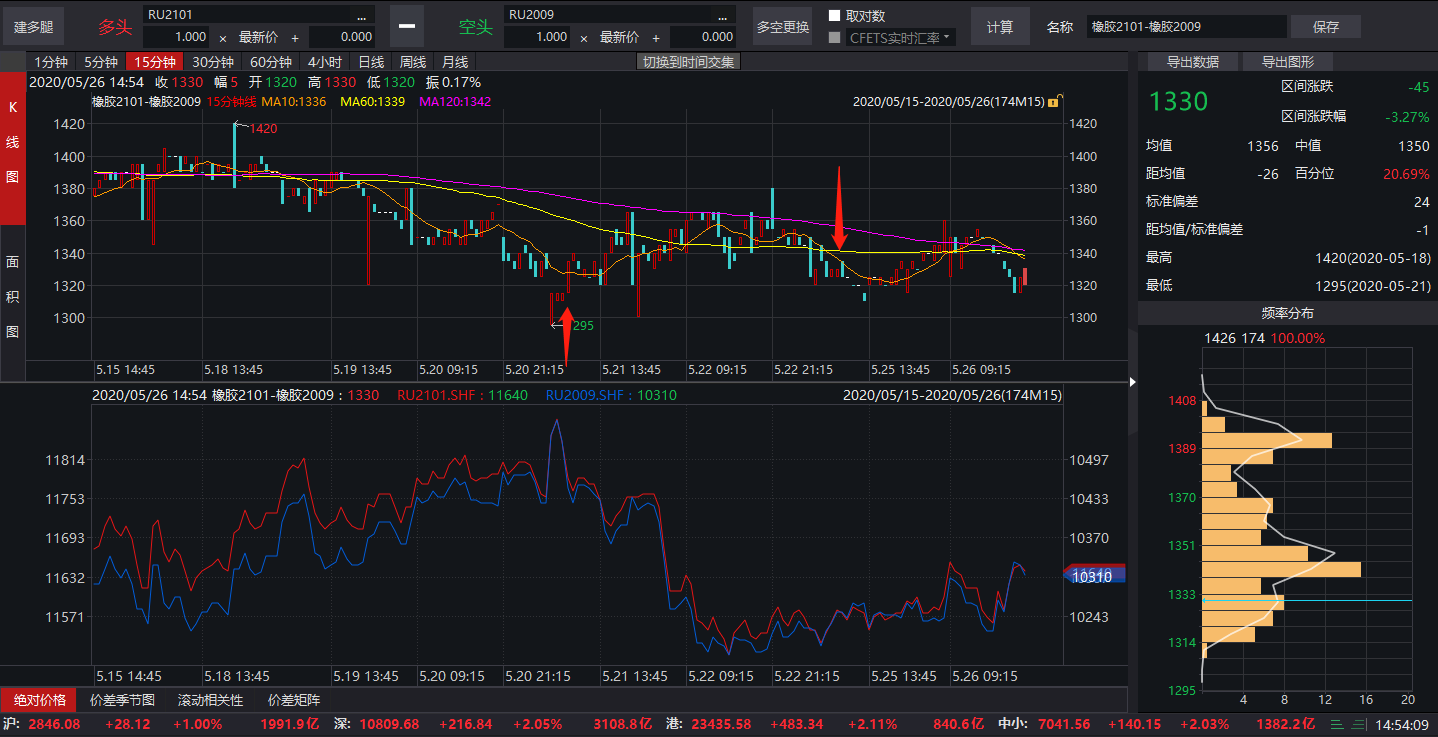This screenshot has width=1438, height=737.
Task: Switch to the 周线 period tab
Action: pos(413,61)
